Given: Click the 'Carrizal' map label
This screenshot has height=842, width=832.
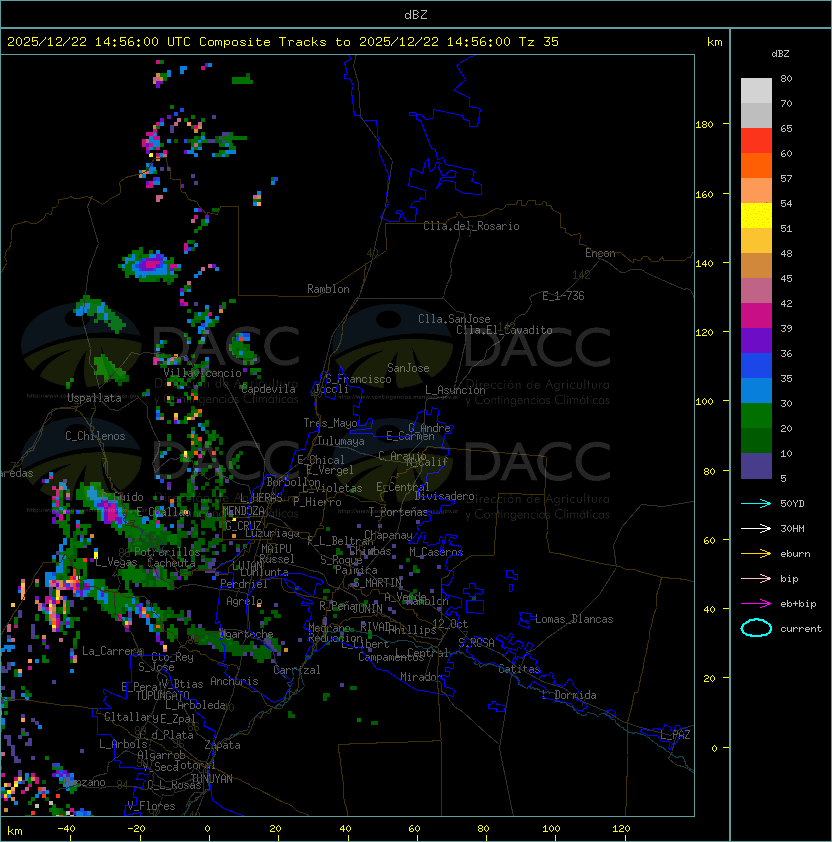Looking at the screenshot, I should coord(297,671).
